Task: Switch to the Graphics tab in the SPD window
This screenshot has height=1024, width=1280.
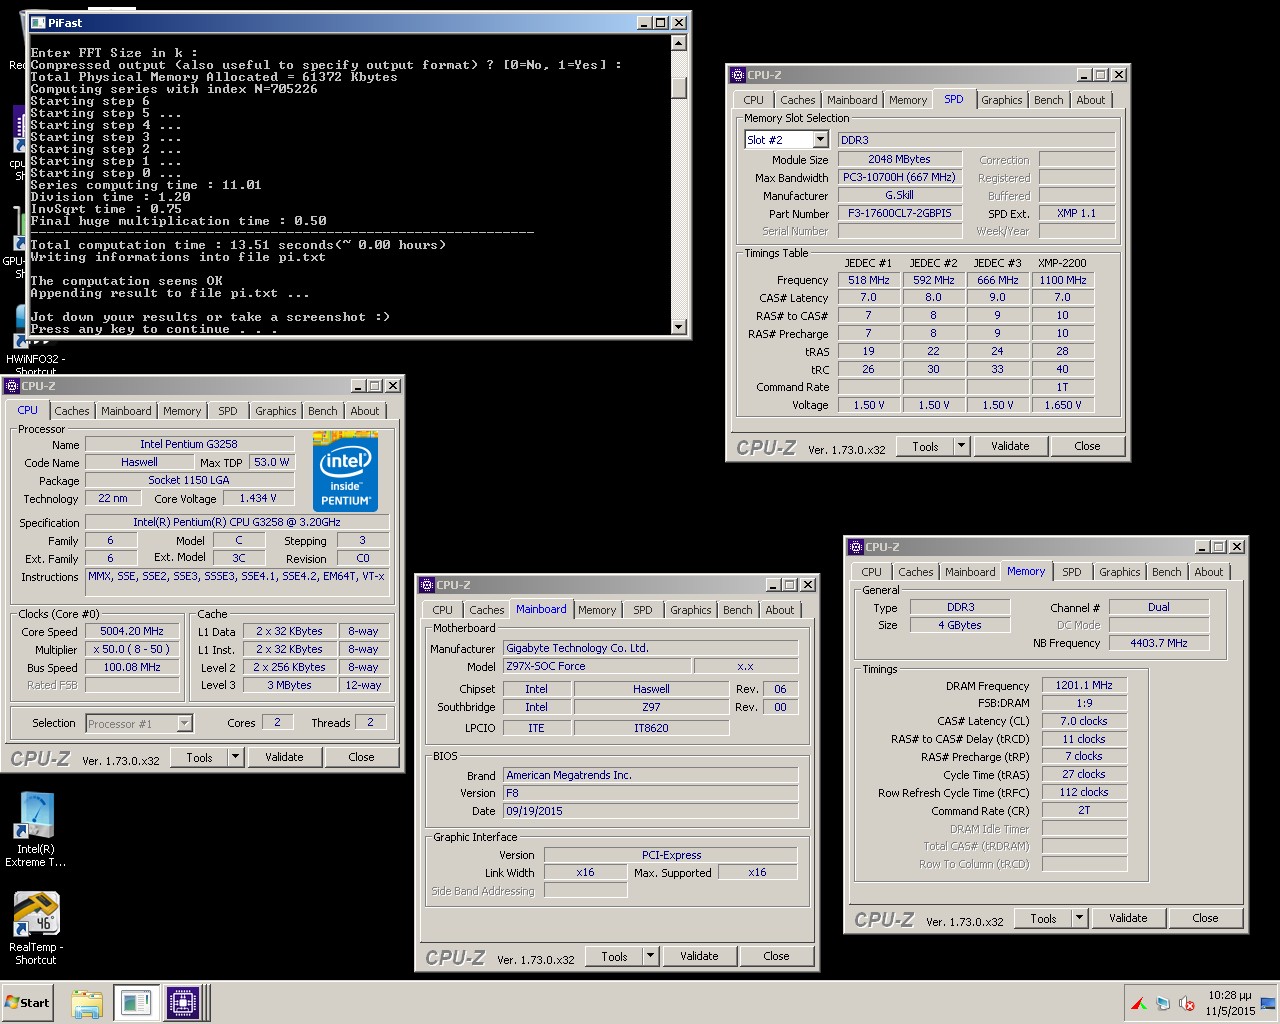Action: 1001,100
